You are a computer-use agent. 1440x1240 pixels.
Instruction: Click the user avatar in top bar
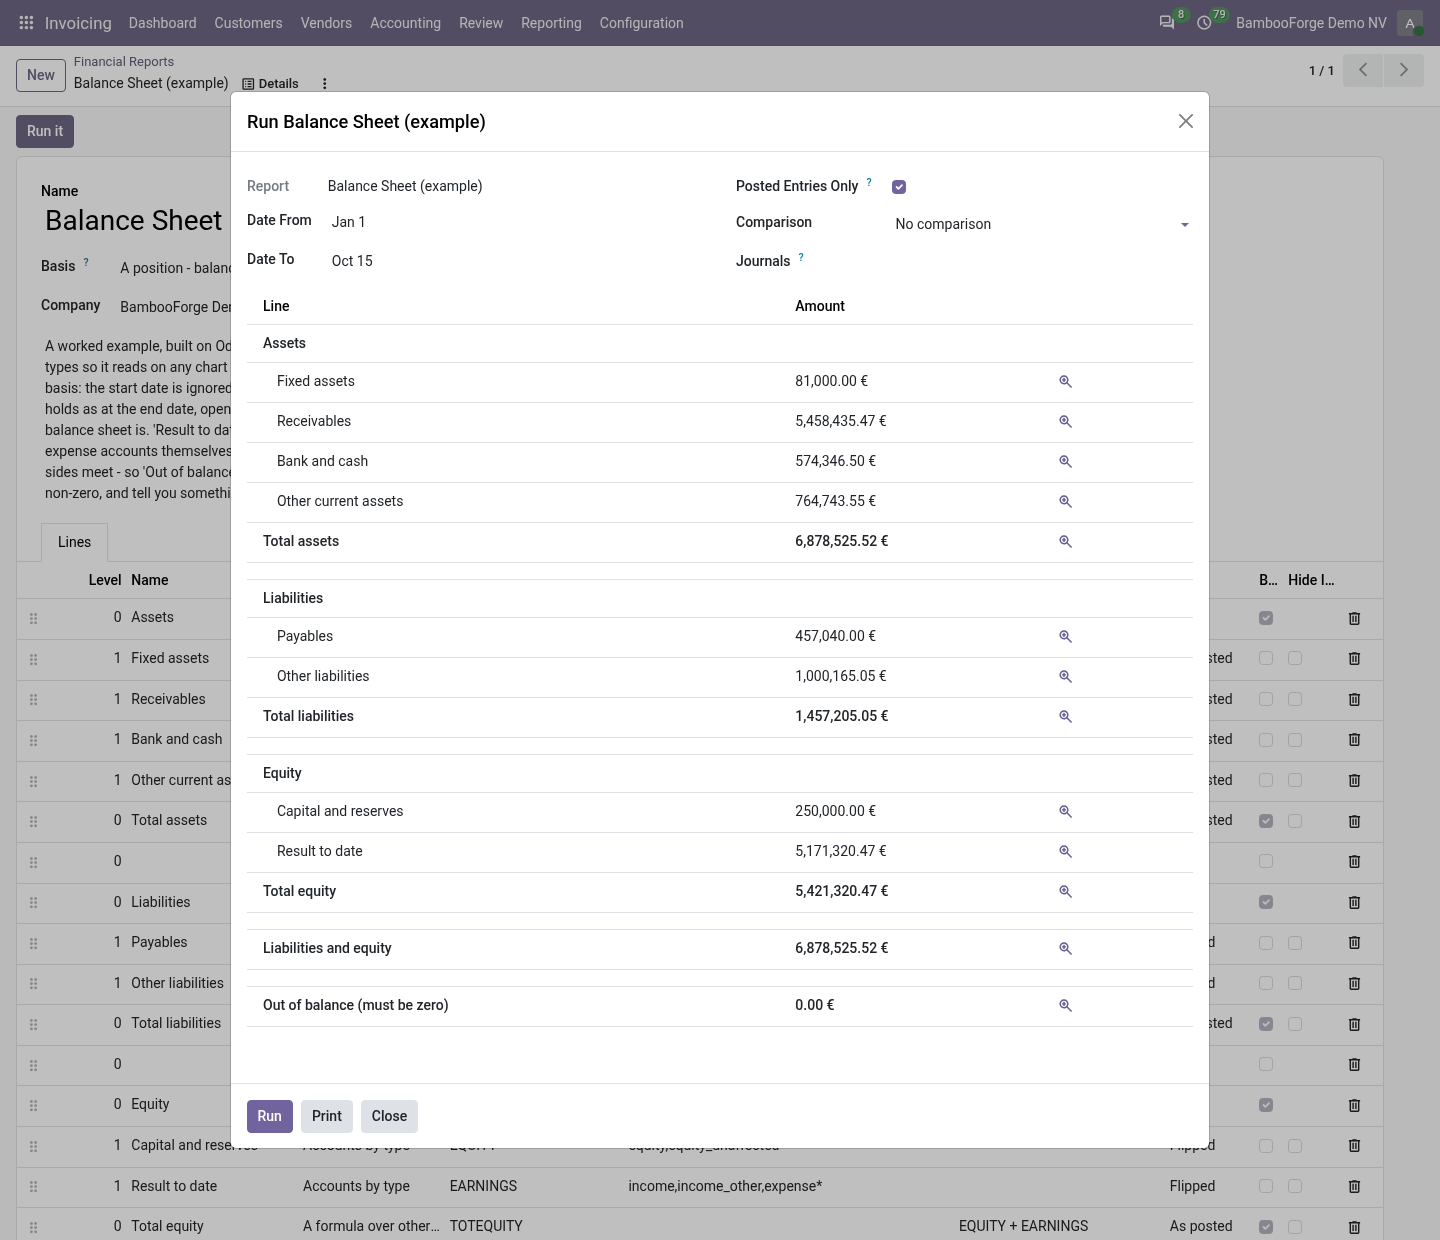(x=1410, y=23)
